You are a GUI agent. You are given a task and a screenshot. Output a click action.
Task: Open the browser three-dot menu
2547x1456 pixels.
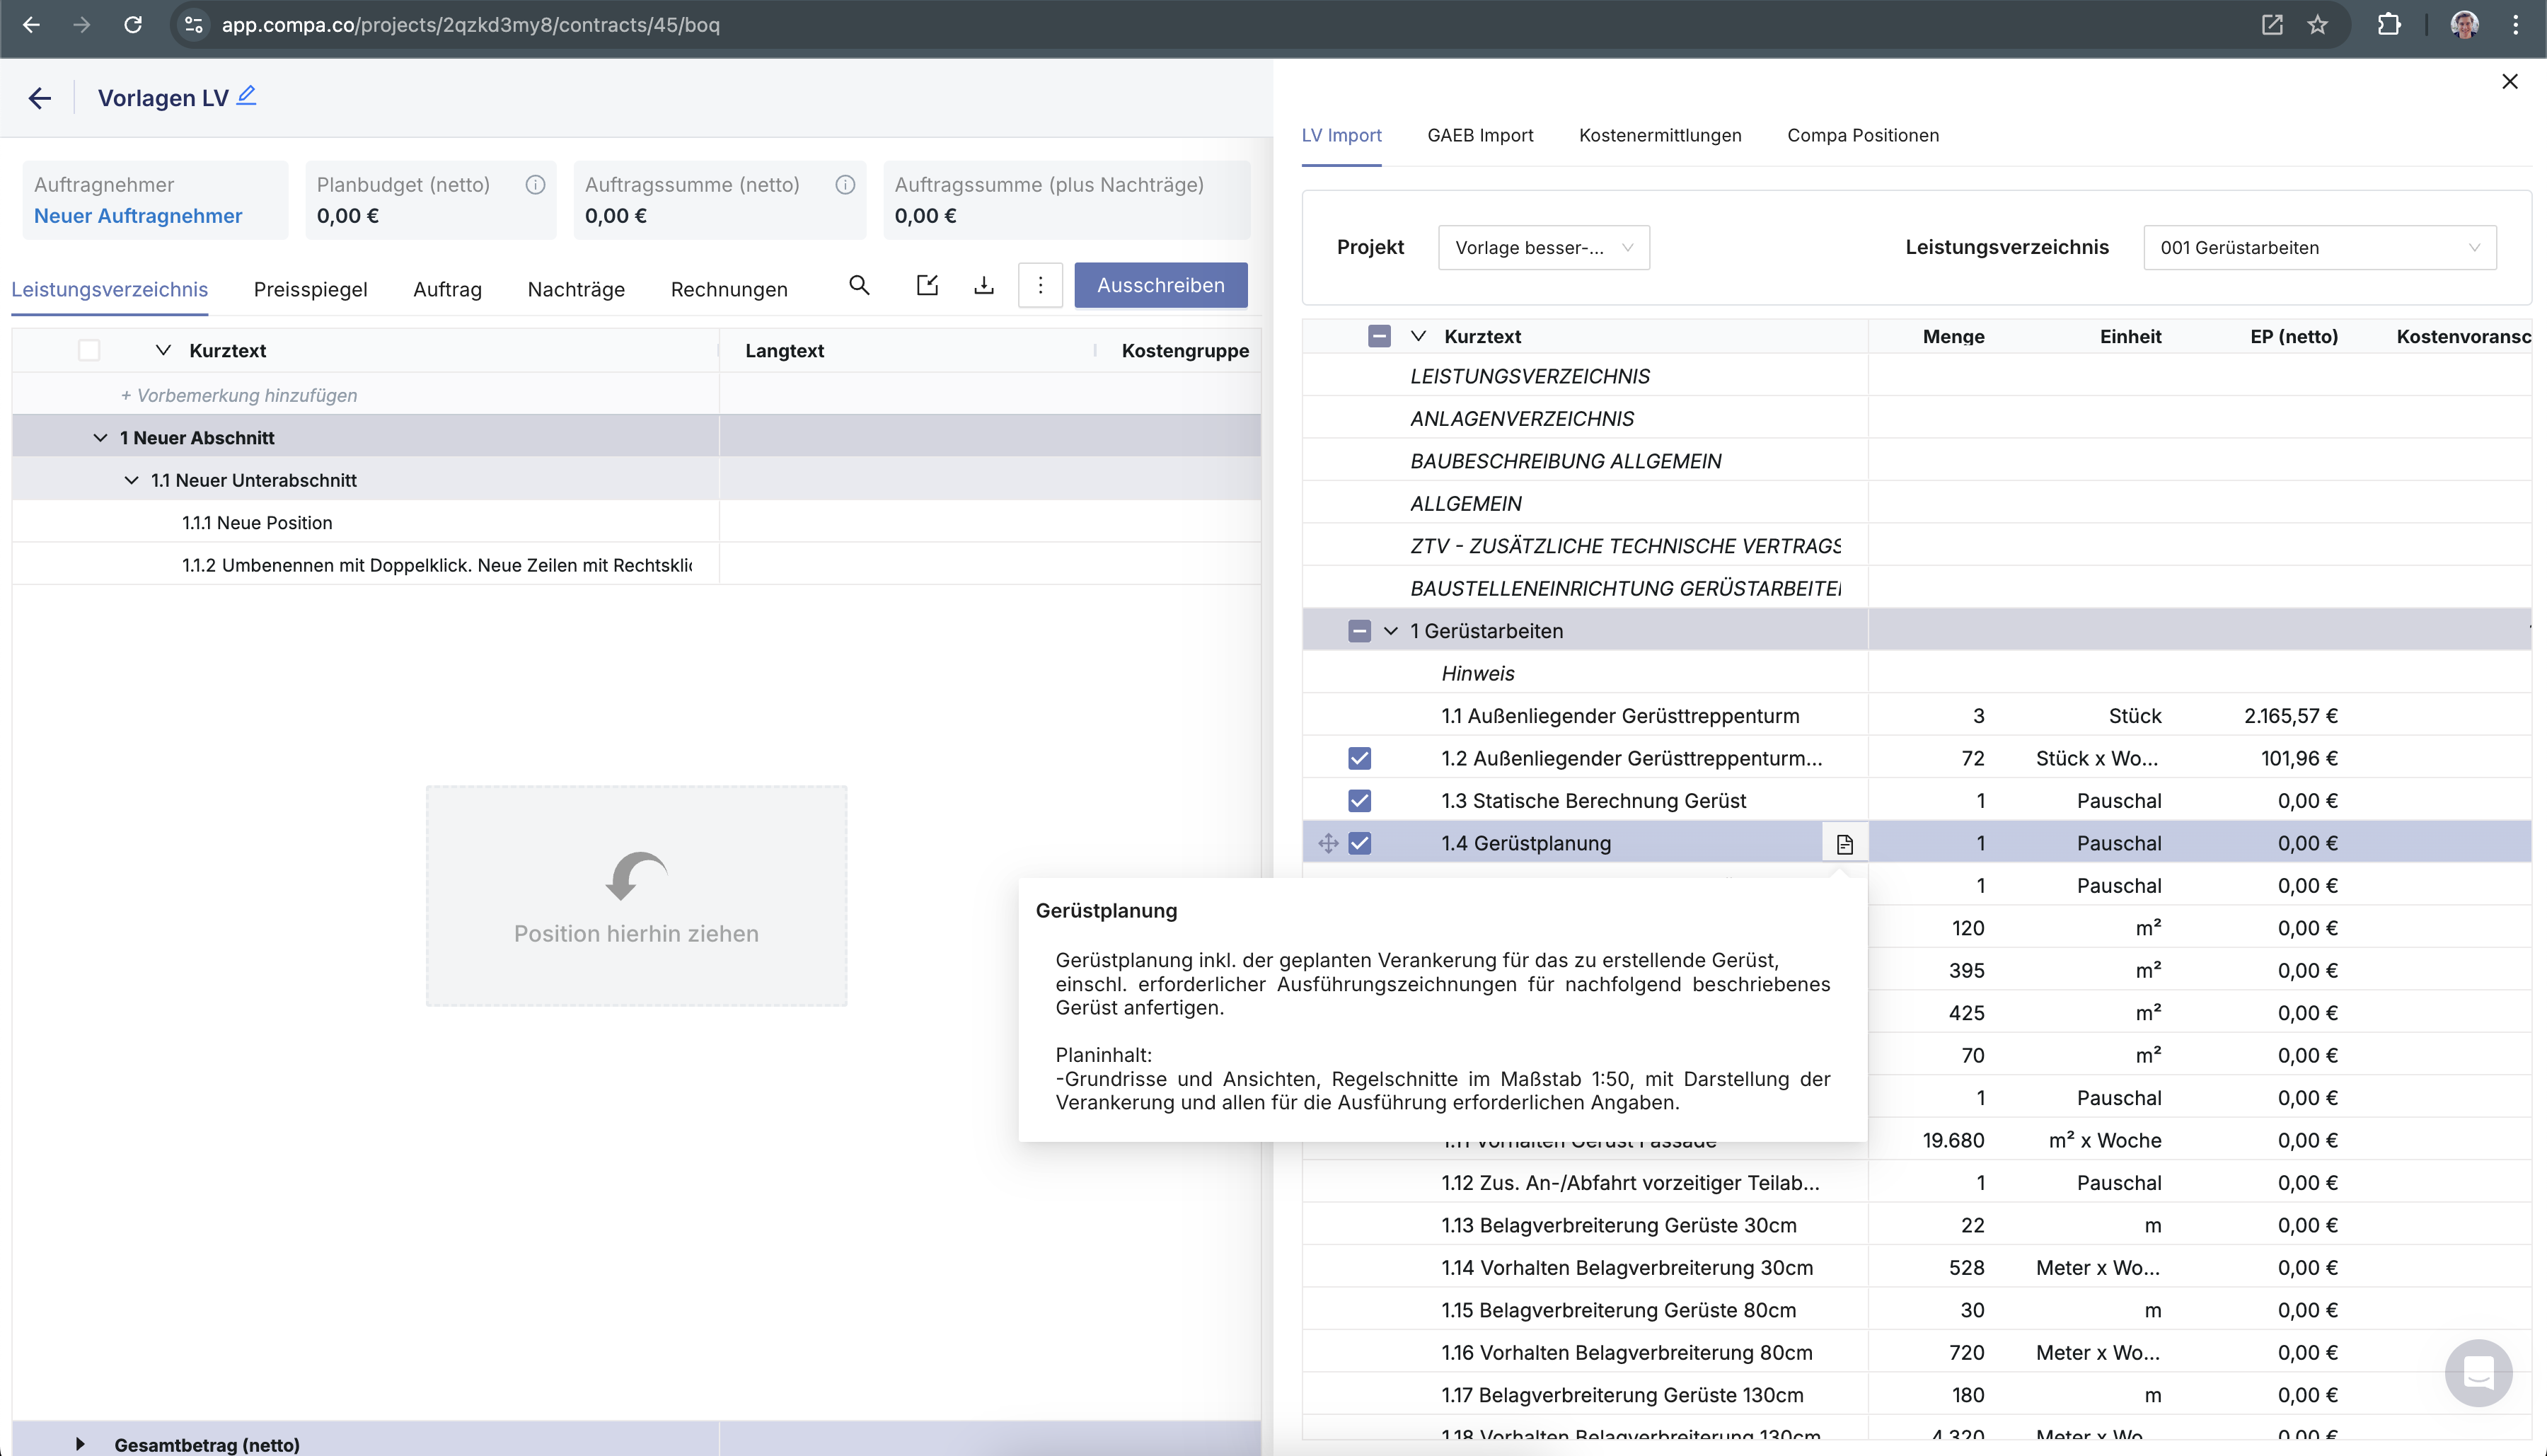pyautogui.click(x=2515, y=25)
